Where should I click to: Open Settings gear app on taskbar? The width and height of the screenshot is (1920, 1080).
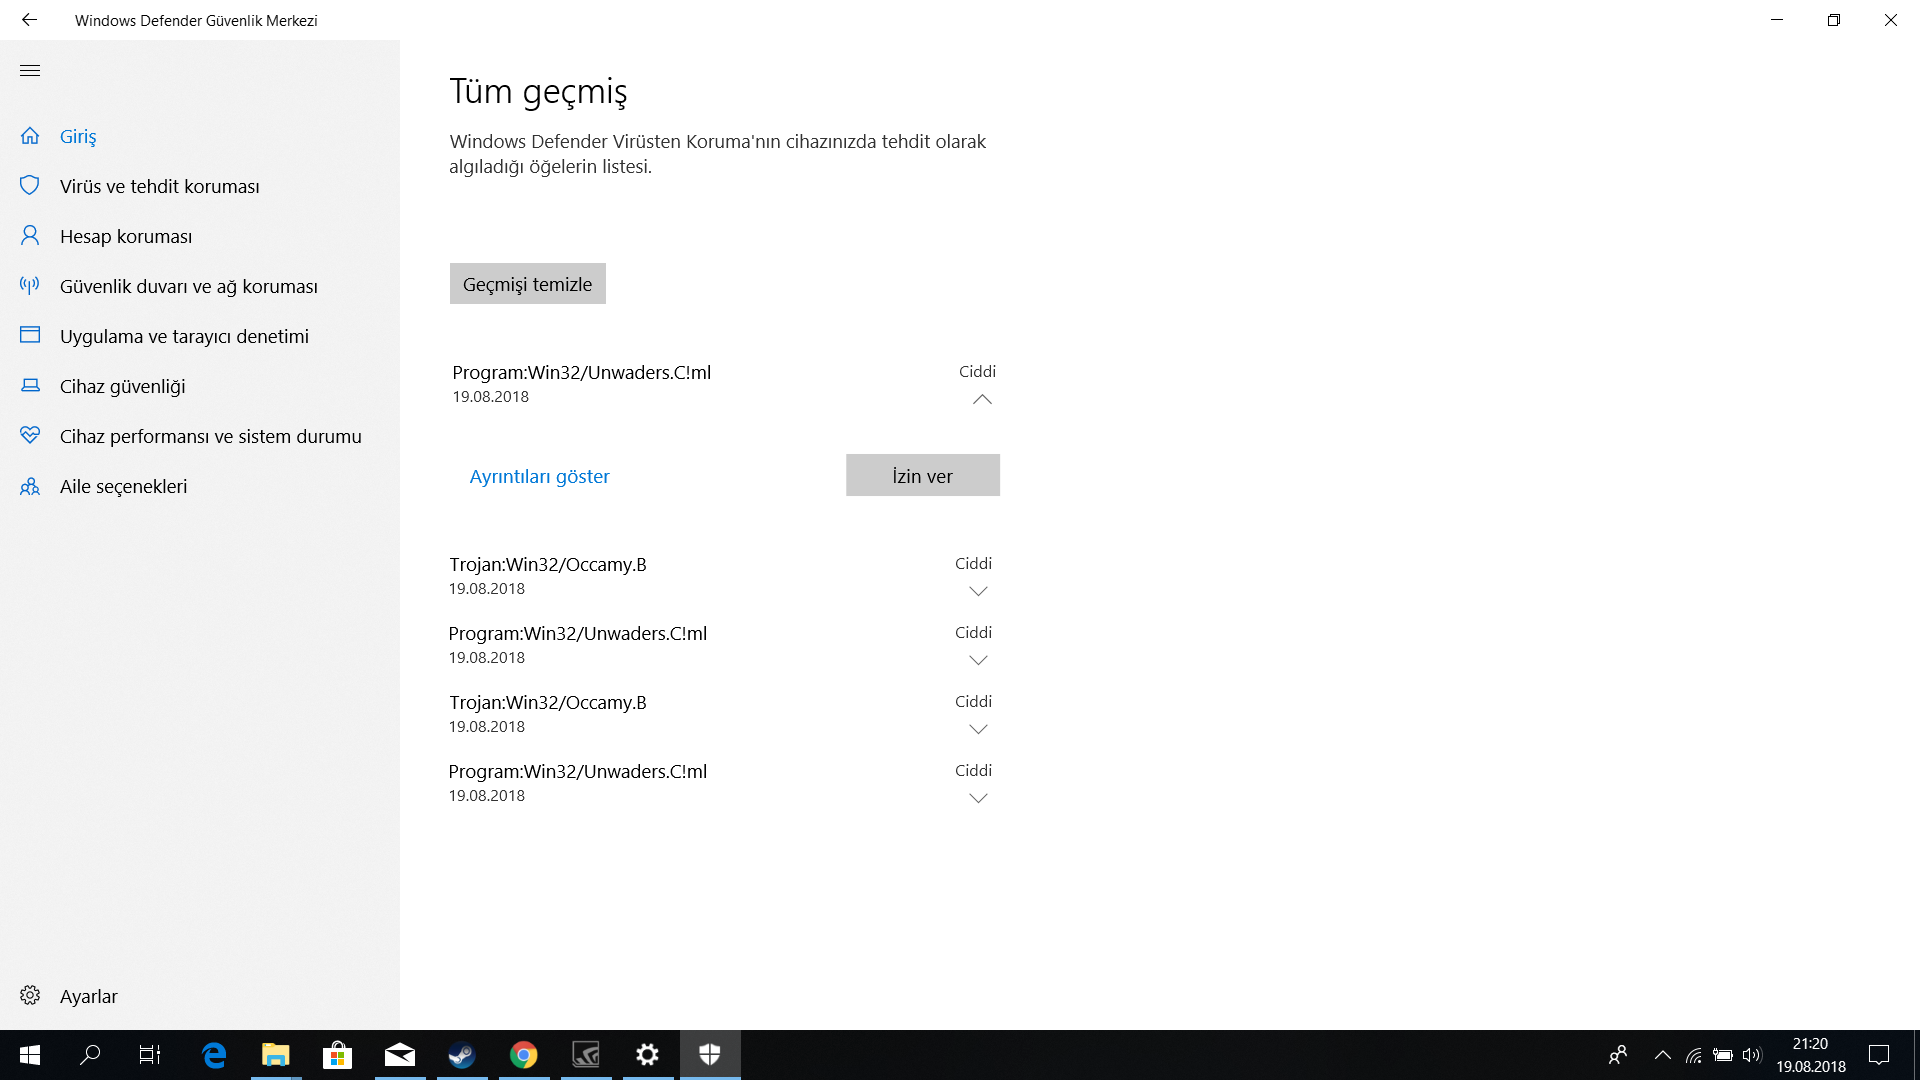(648, 1055)
